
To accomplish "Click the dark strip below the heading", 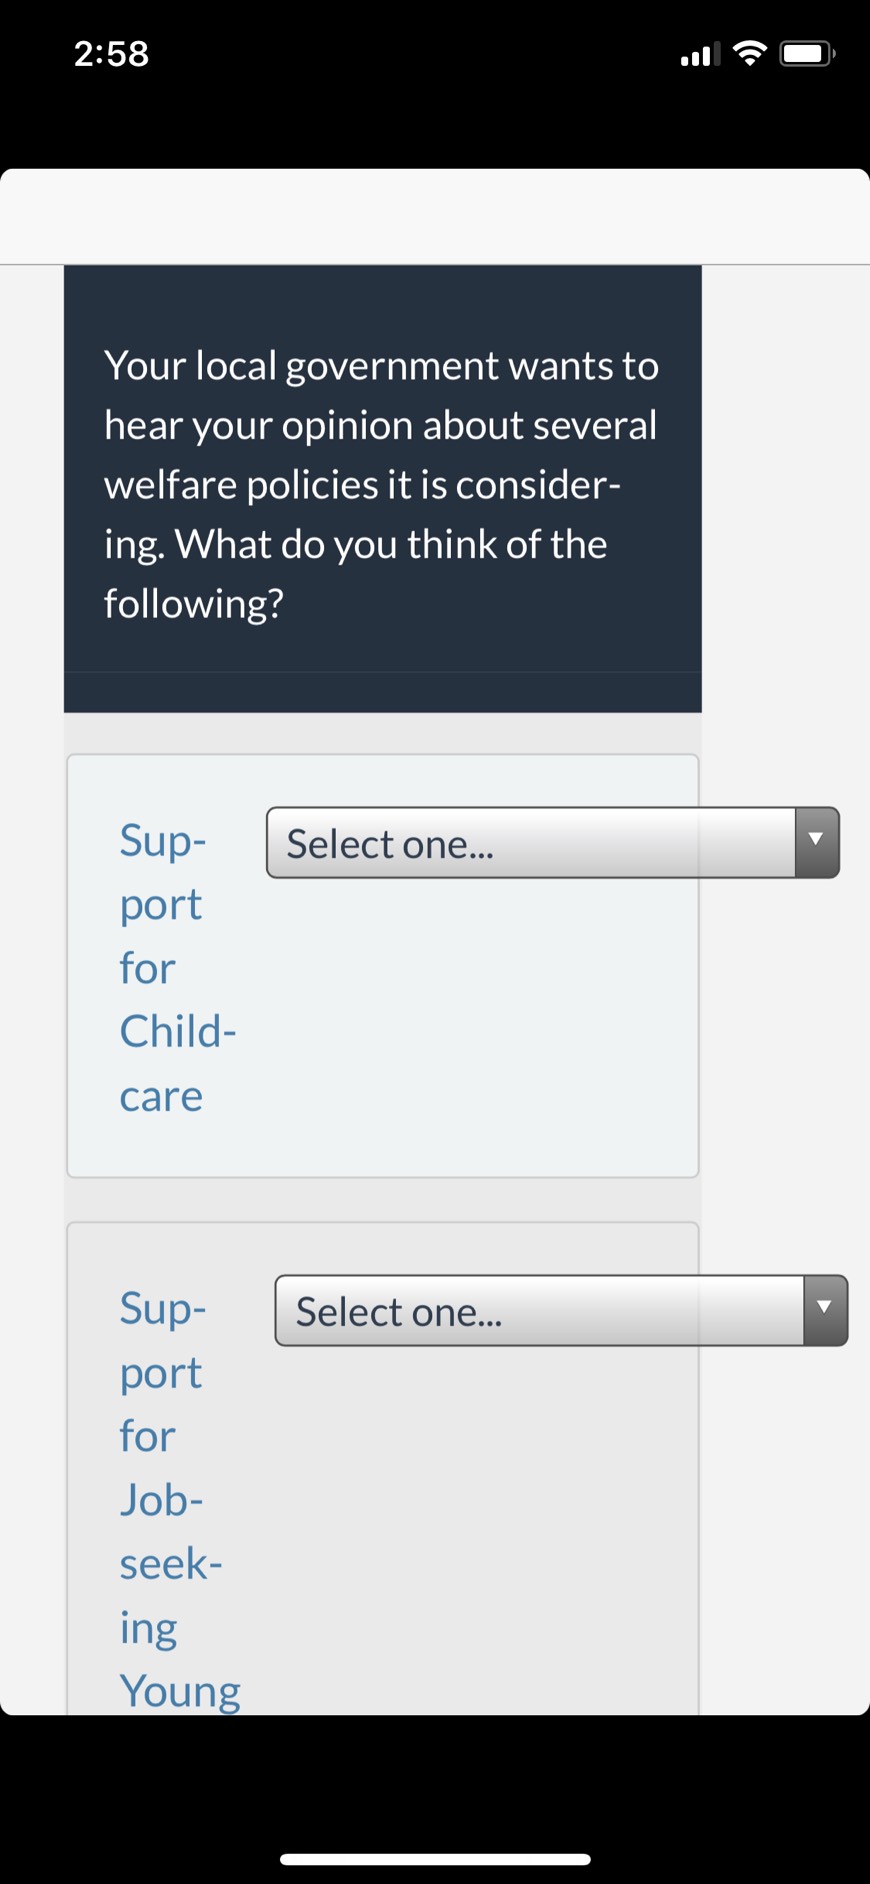I will [383, 692].
